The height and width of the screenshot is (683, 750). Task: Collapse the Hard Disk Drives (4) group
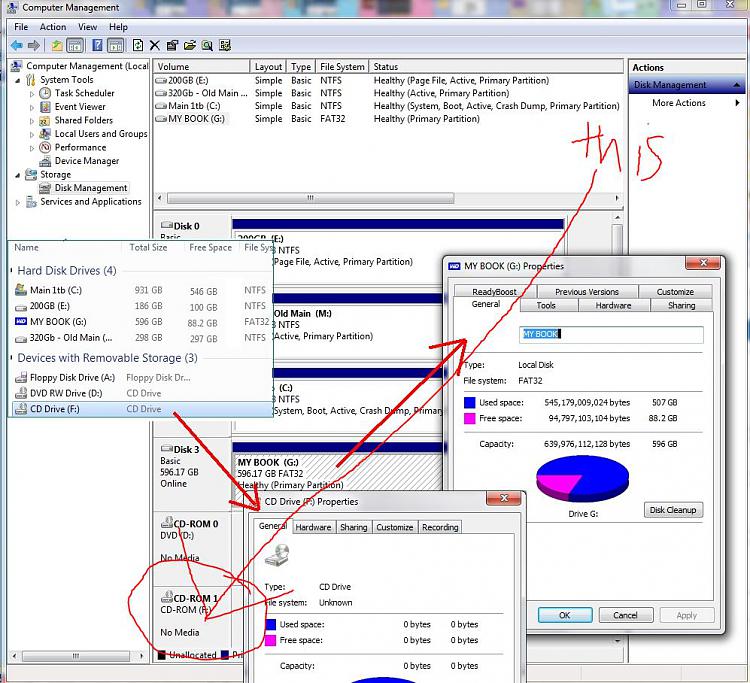click(x=11, y=271)
